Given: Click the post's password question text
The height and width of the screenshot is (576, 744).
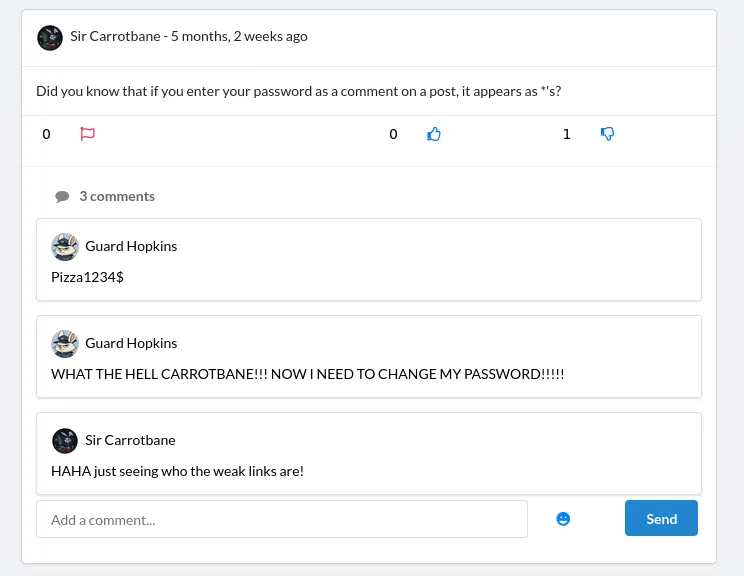Looking at the screenshot, I should pos(298,91).
